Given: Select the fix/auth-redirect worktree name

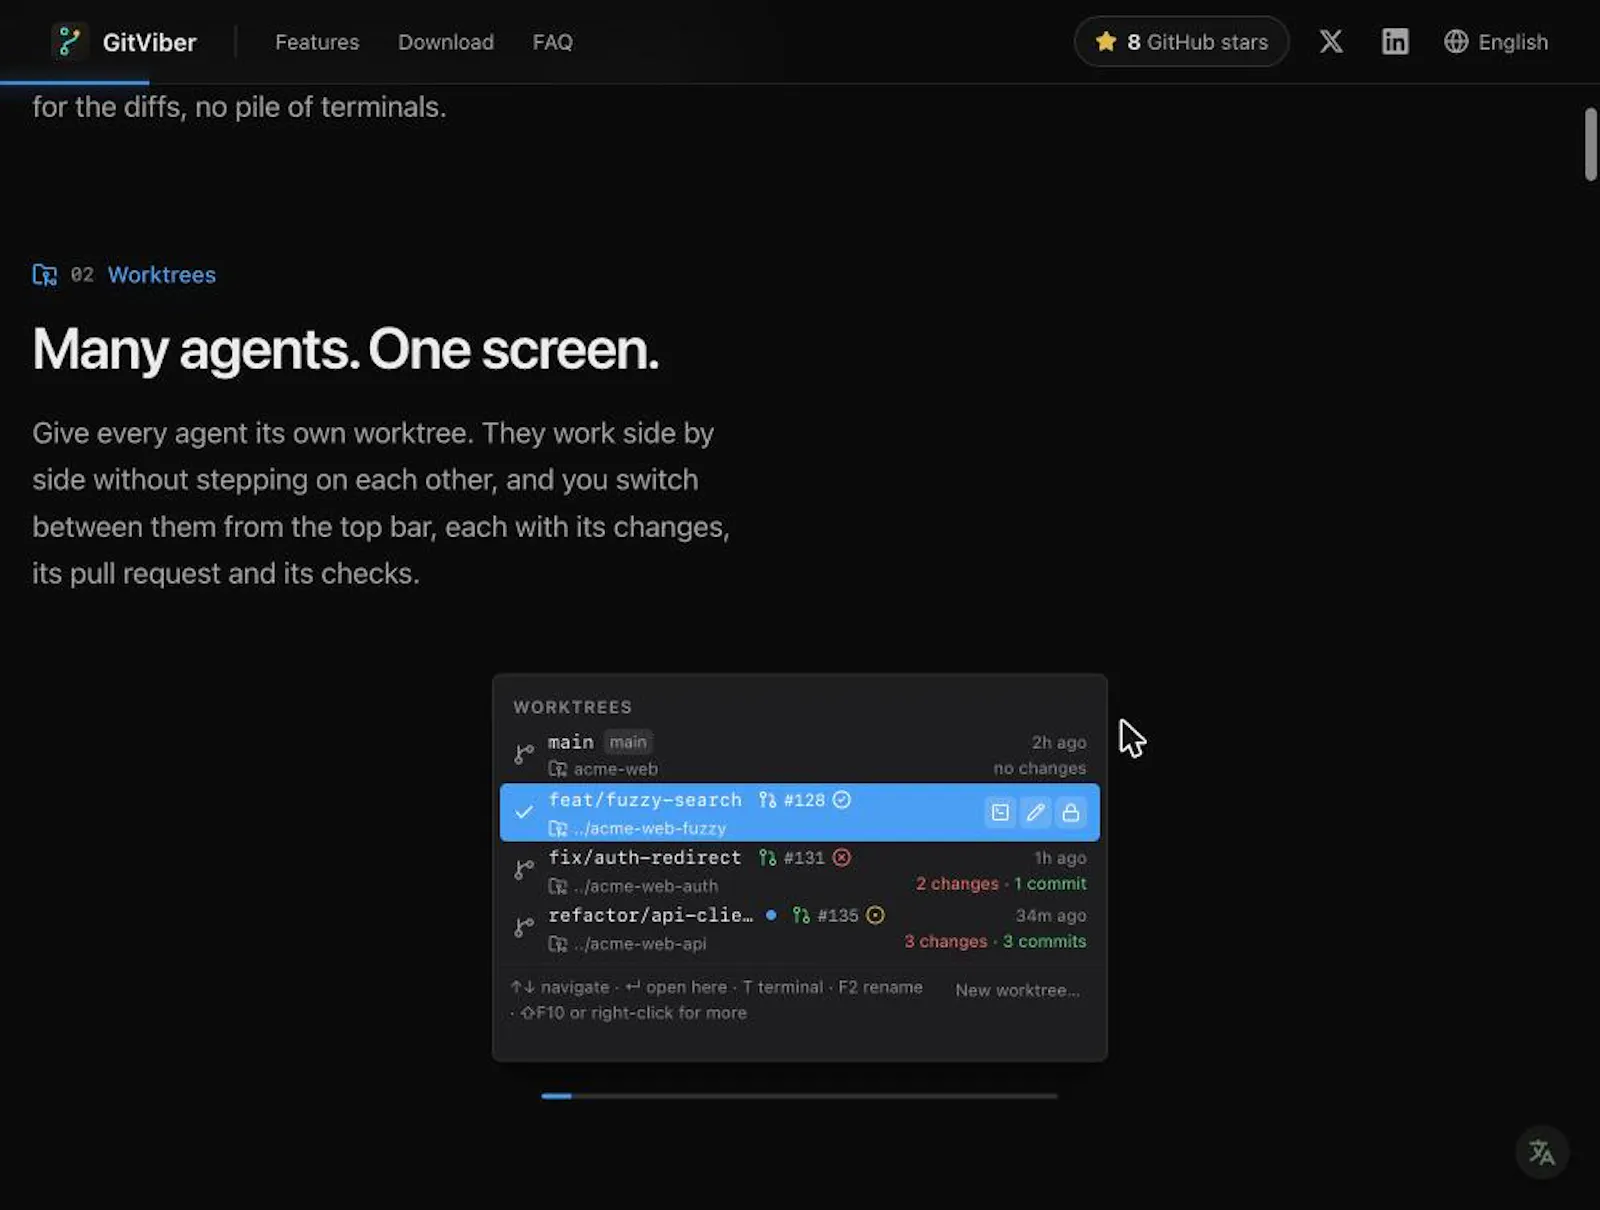Looking at the screenshot, I should point(644,857).
